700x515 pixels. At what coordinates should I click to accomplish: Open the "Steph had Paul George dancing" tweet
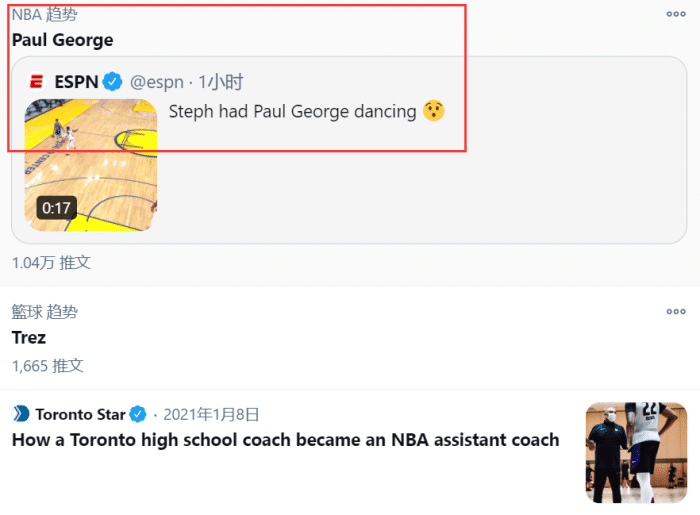click(x=292, y=111)
